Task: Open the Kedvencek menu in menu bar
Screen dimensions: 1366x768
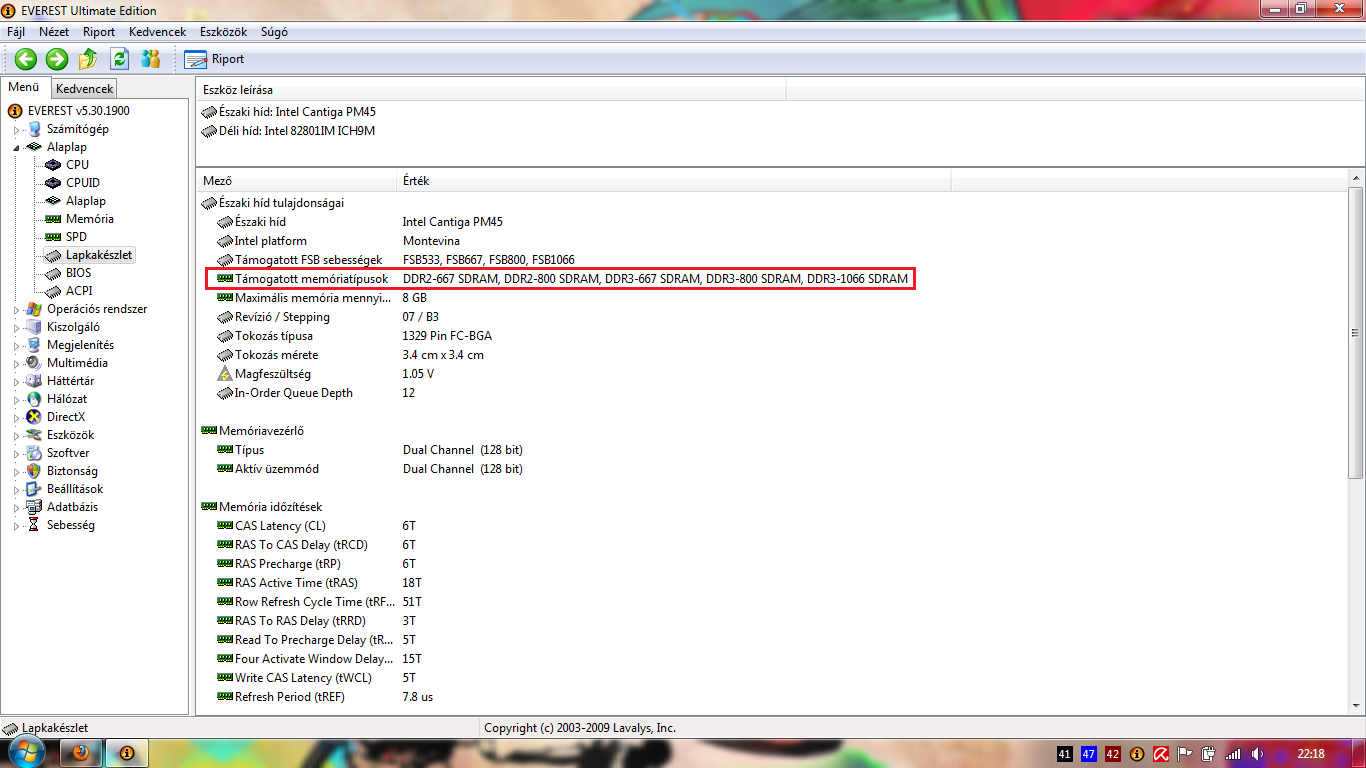Action: 157,32
